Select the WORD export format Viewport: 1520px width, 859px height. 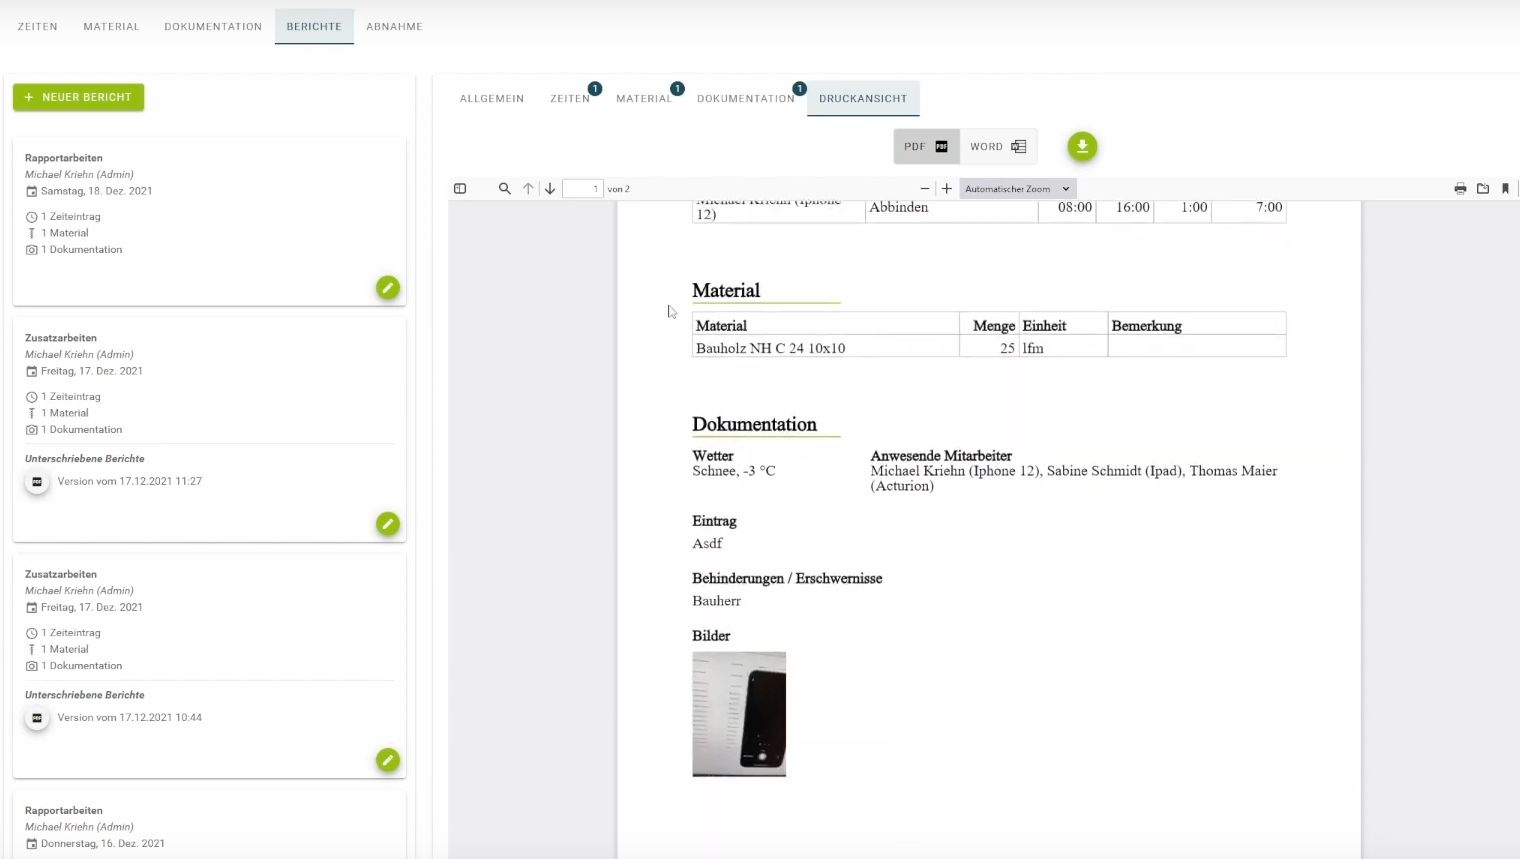pyautogui.click(x=997, y=146)
